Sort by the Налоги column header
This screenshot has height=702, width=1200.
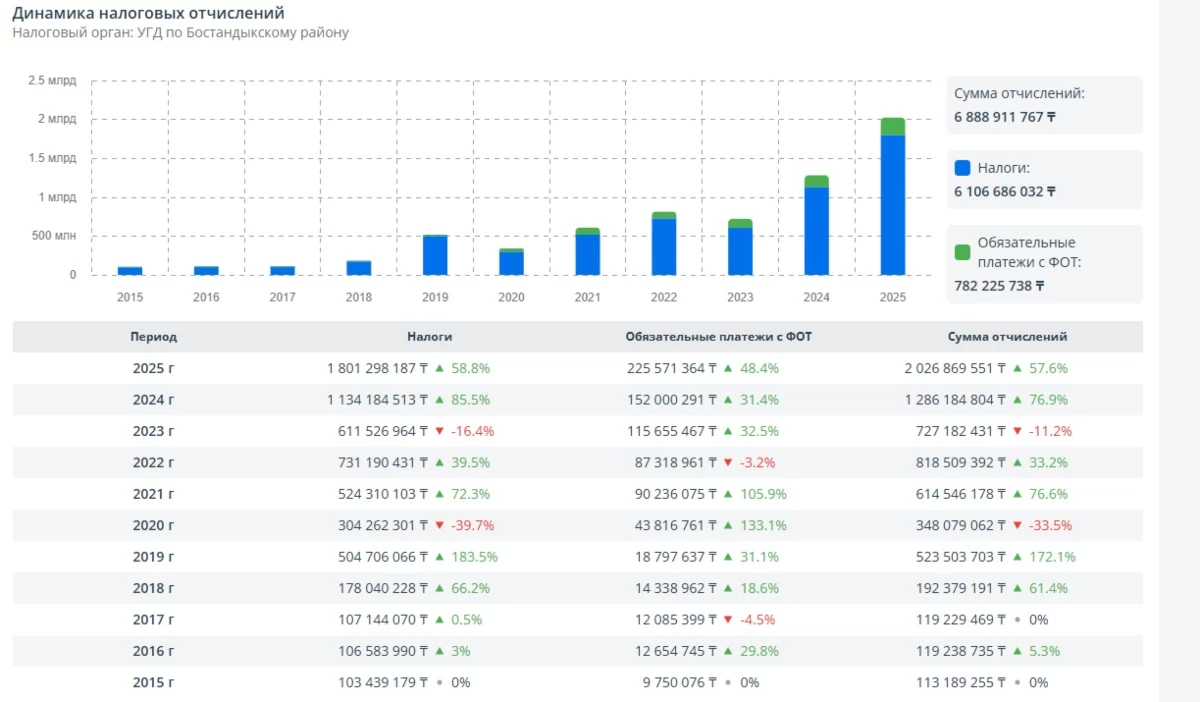tap(429, 337)
